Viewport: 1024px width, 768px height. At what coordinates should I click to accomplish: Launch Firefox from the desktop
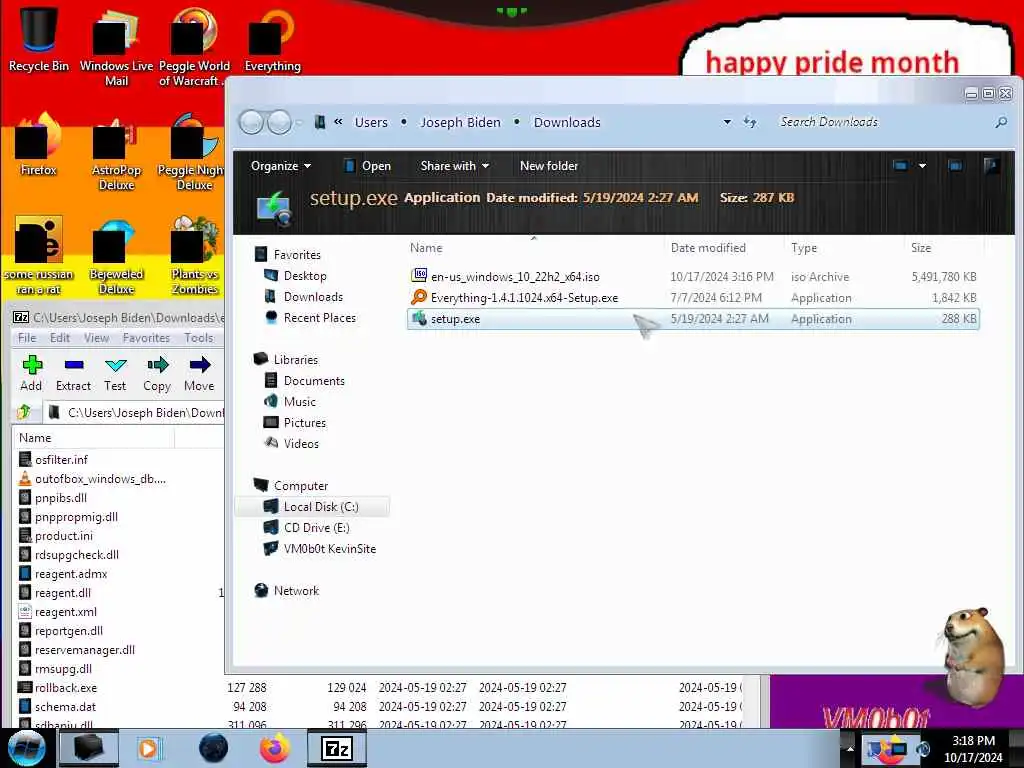tap(38, 145)
